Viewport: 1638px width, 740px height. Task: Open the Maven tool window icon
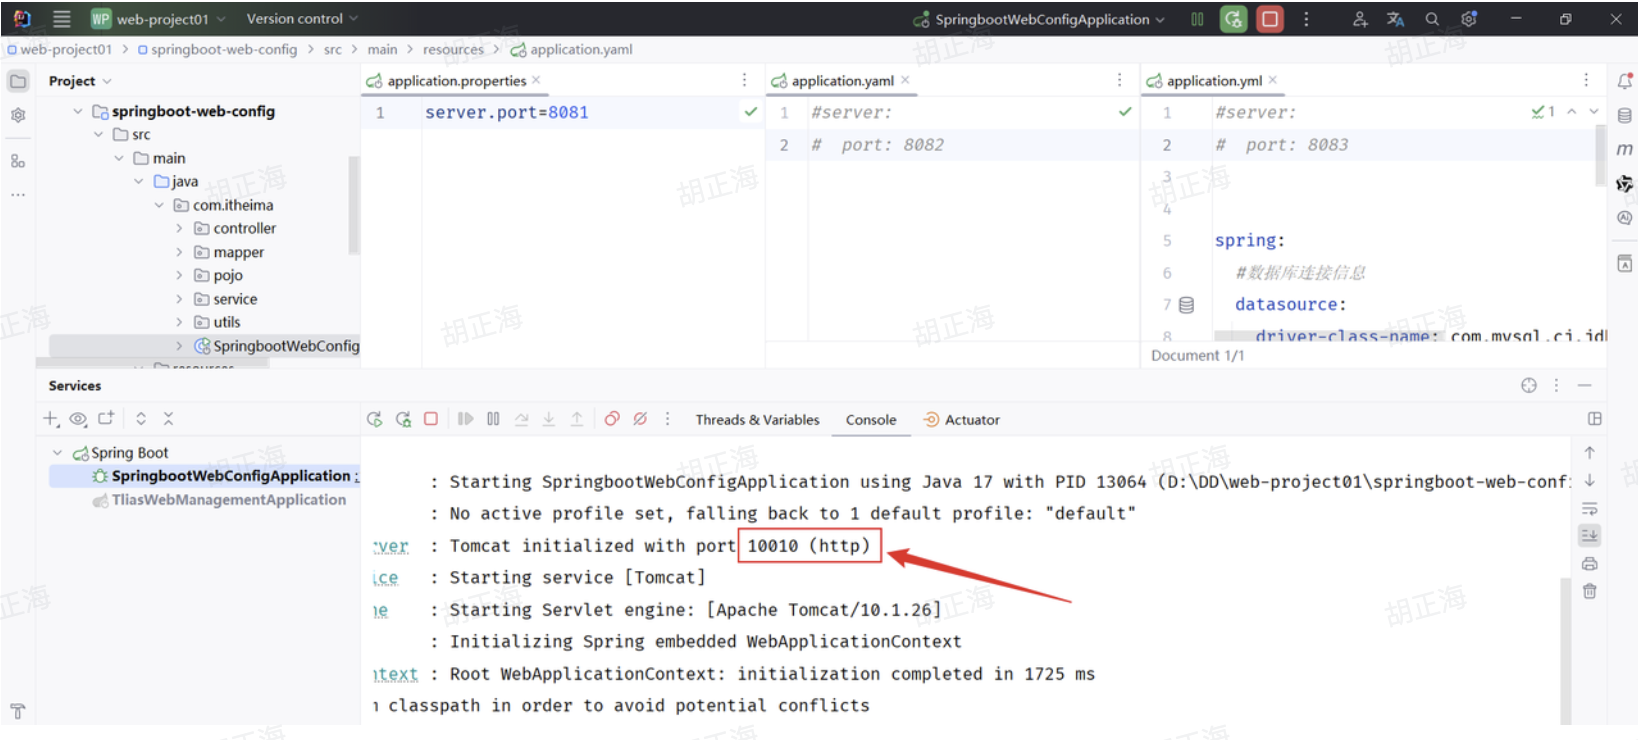[1624, 149]
